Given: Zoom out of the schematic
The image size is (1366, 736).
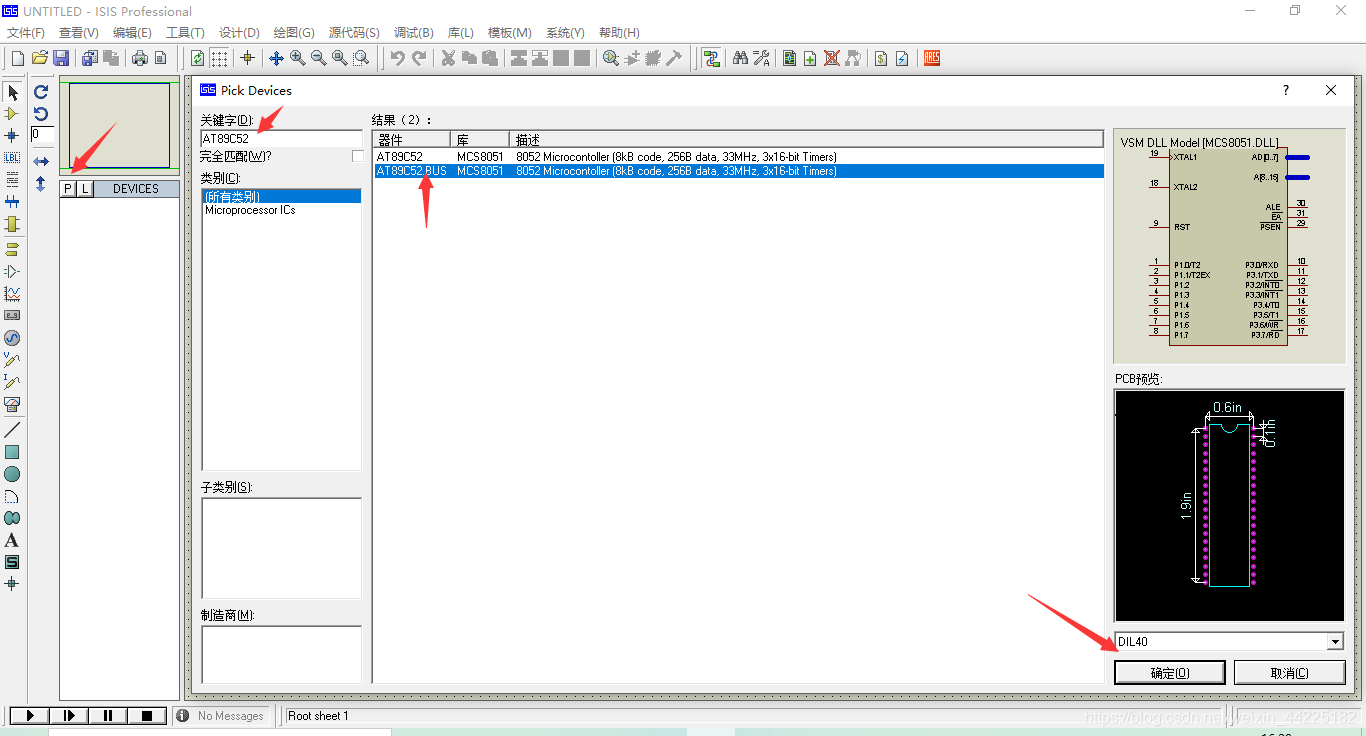Looking at the screenshot, I should (x=318, y=58).
